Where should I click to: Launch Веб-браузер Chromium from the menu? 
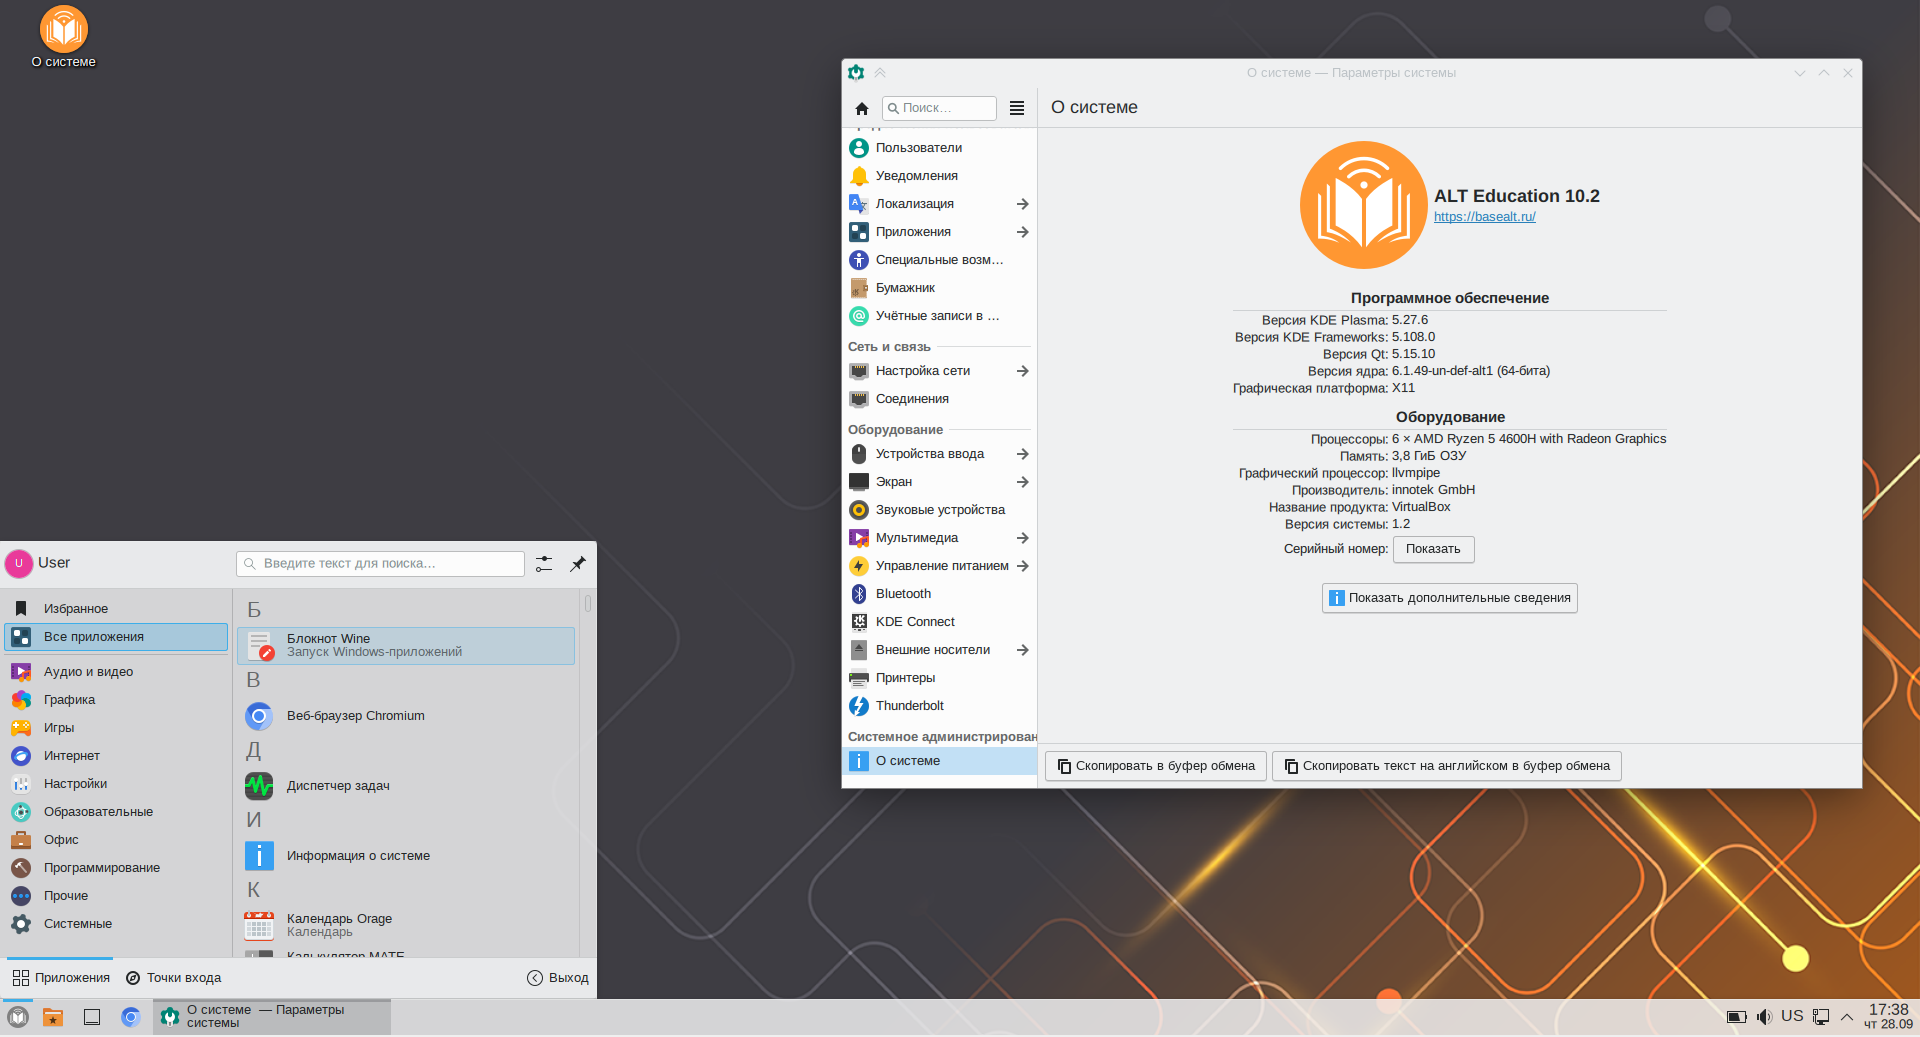click(x=406, y=716)
